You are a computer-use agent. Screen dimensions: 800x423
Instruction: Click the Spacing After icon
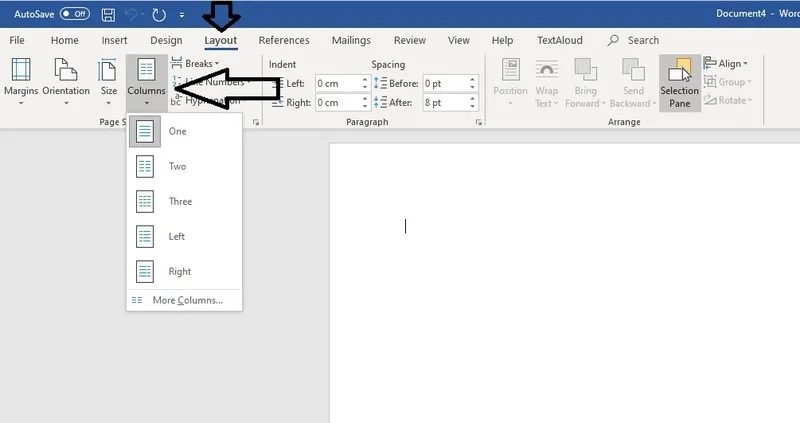(x=380, y=103)
